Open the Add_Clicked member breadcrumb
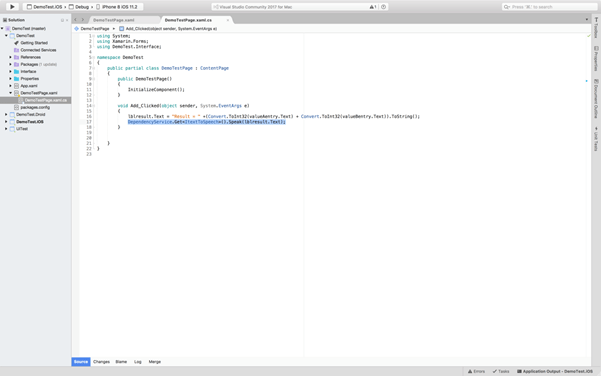This screenshot has width=601, height=376. pyautogui.click(x=168, y=29)
